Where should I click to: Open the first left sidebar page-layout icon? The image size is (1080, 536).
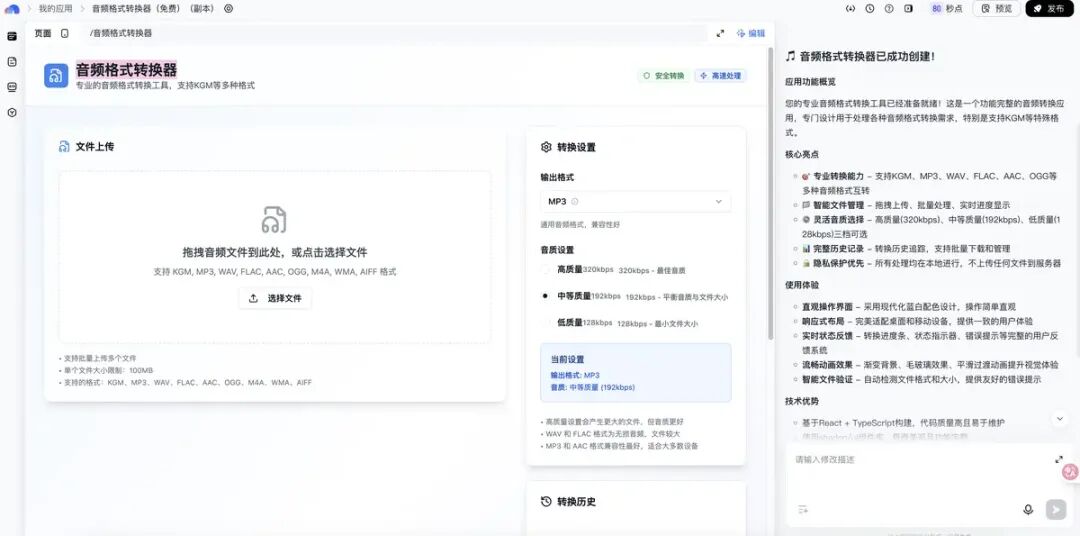[12, 37]
